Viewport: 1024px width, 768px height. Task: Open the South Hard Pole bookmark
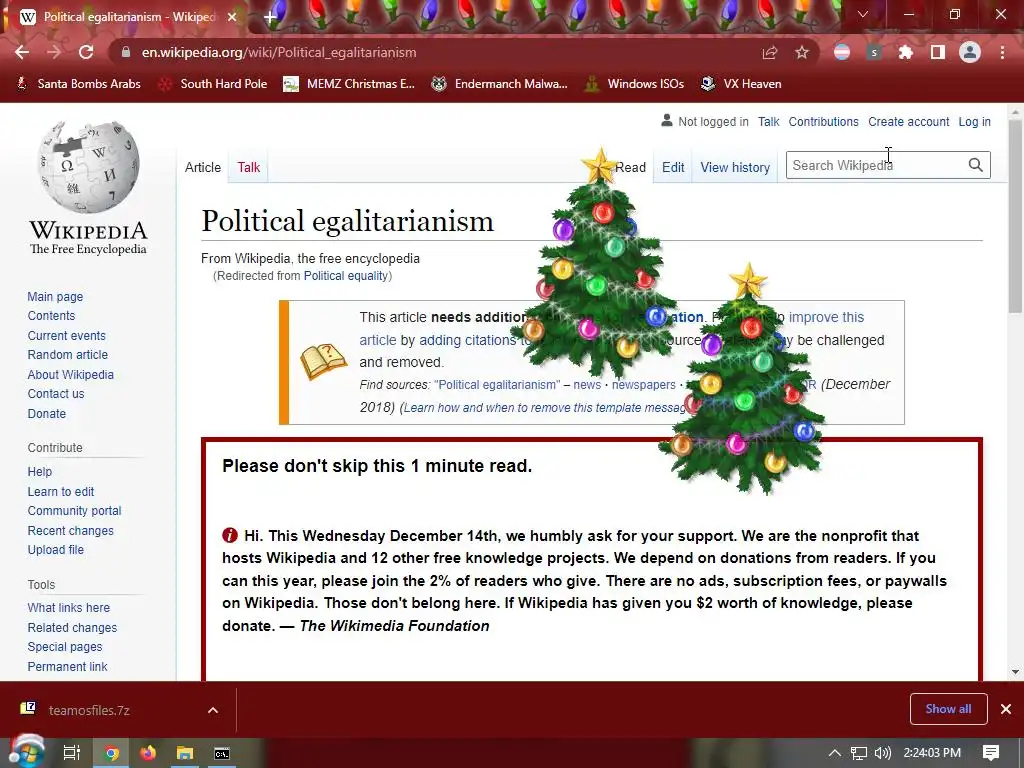pos(214,84)
